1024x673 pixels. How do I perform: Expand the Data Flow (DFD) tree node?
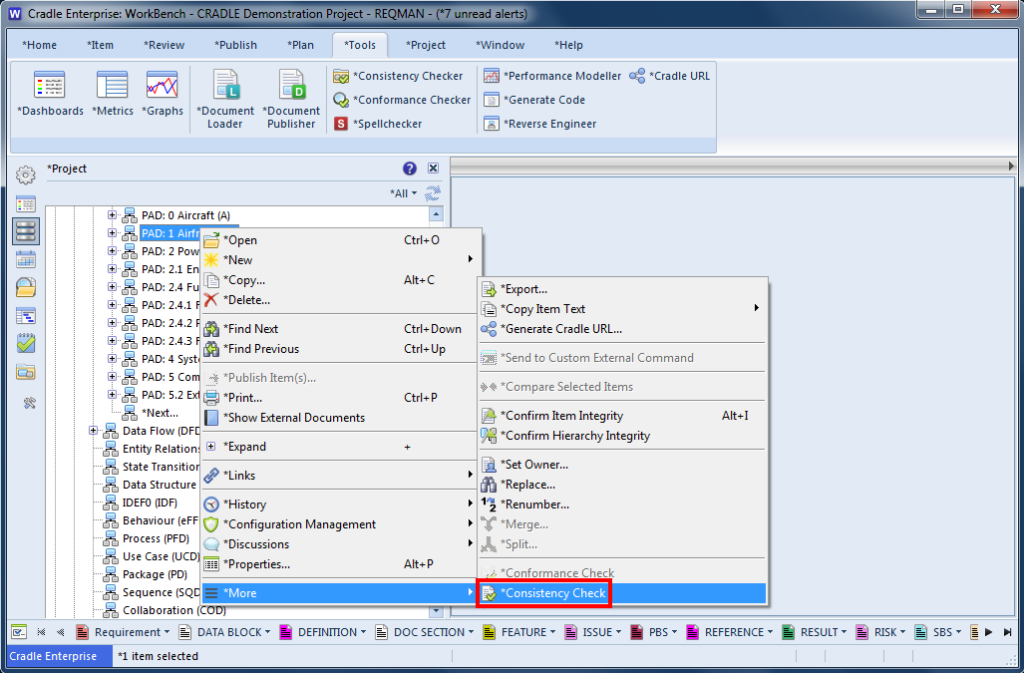click(x=94, y=431)
